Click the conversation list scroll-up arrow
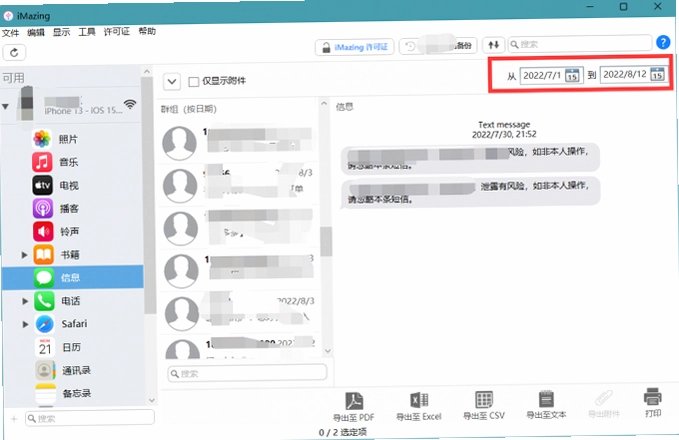The width and height of the screenshot is (679, 440). [x=324, y=104]
